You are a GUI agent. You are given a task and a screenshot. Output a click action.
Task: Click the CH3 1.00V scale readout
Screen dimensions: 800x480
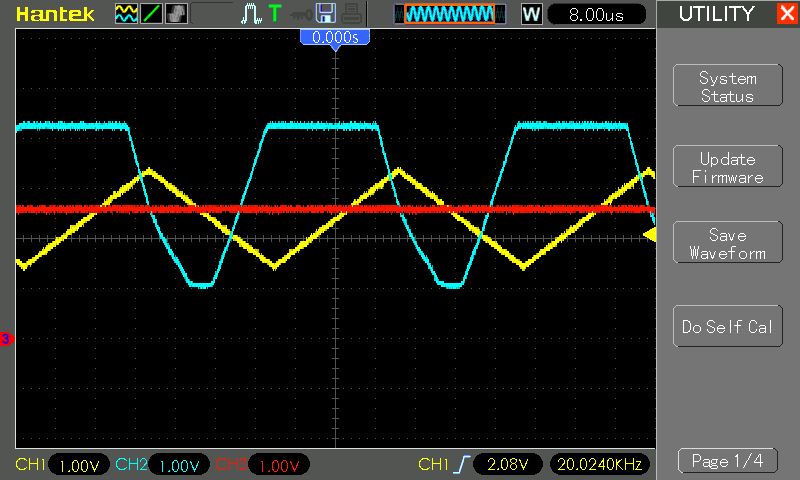coord(279,465)
